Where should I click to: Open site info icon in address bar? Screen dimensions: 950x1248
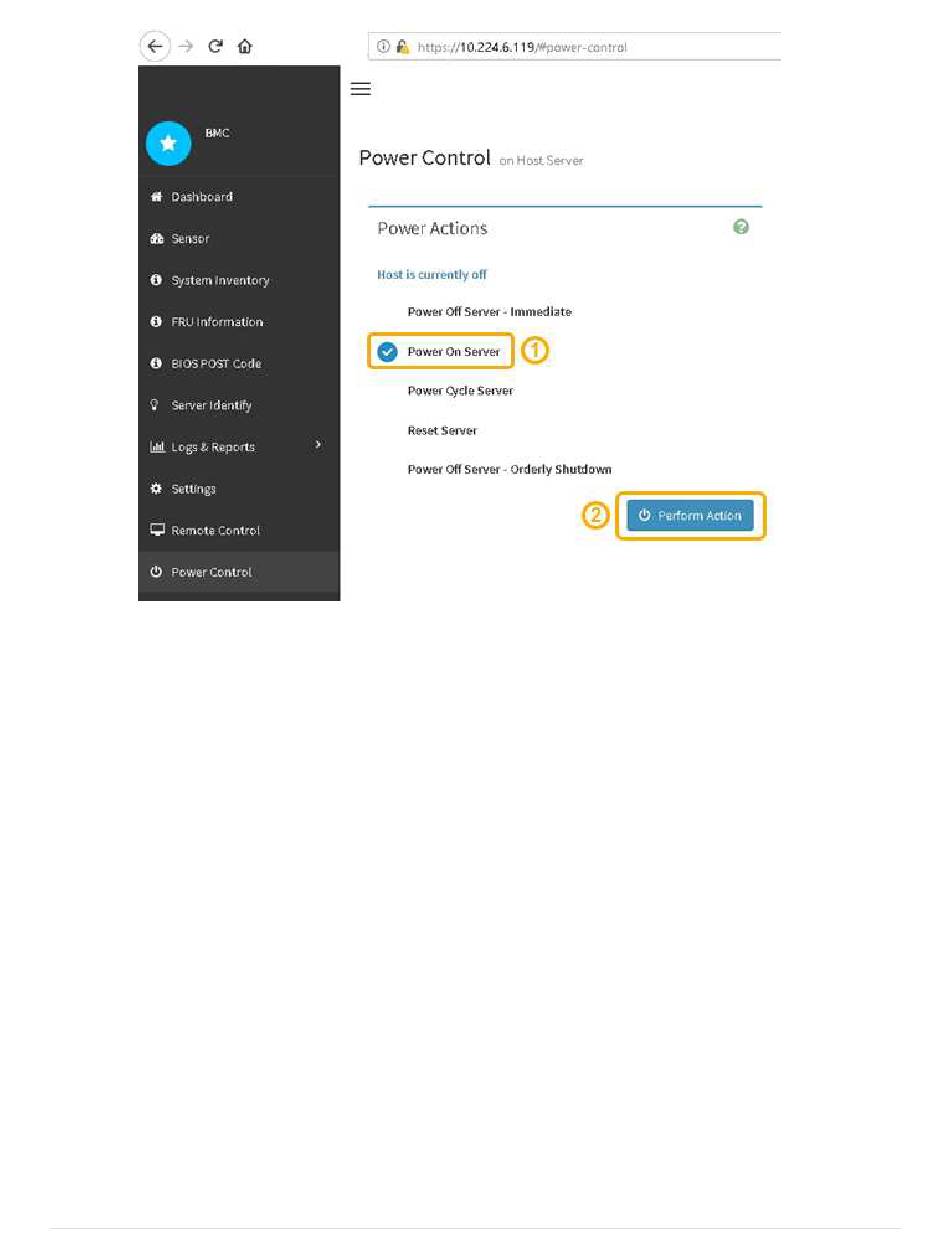pyautogui.click(x=384, y=47)
